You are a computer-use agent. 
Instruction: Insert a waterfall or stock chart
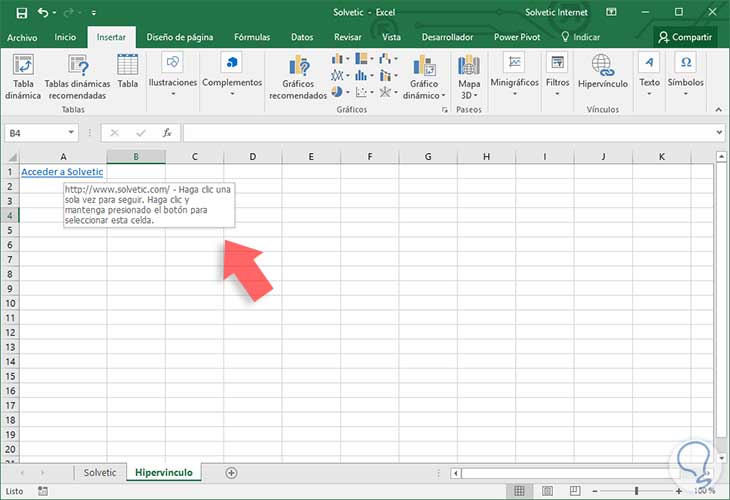coord(388,59)
